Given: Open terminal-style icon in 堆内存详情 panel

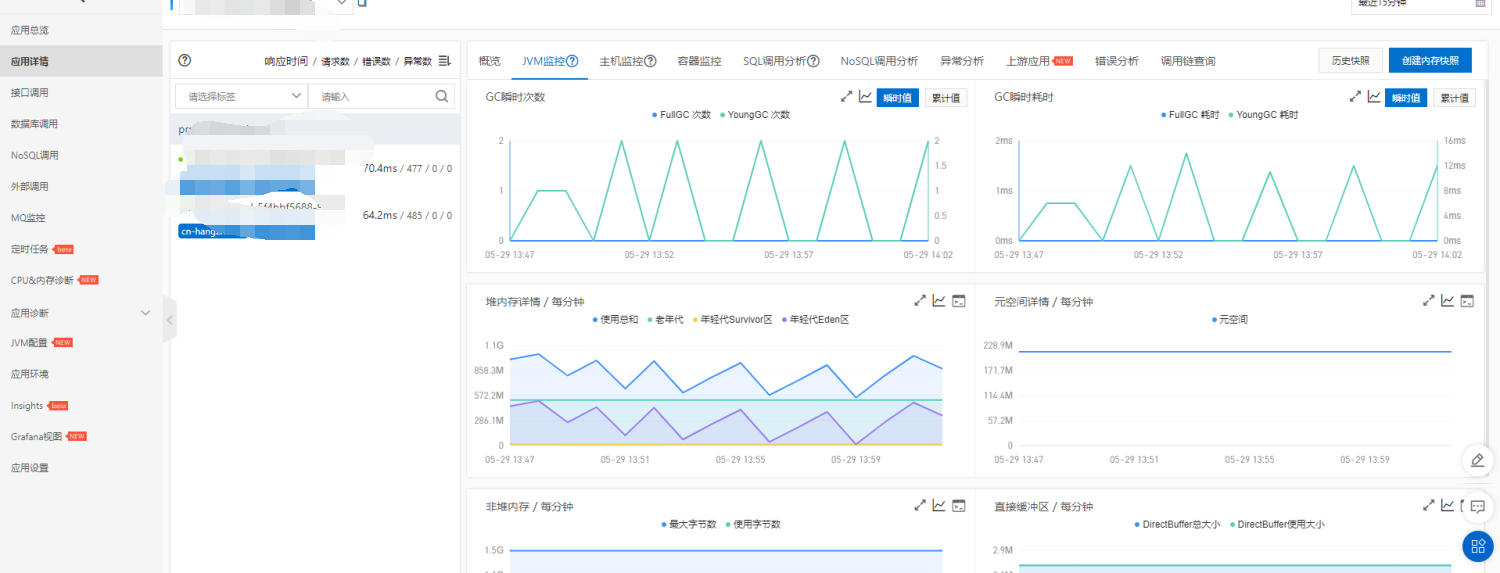Looking at the screenshot, I should [958, 301].
